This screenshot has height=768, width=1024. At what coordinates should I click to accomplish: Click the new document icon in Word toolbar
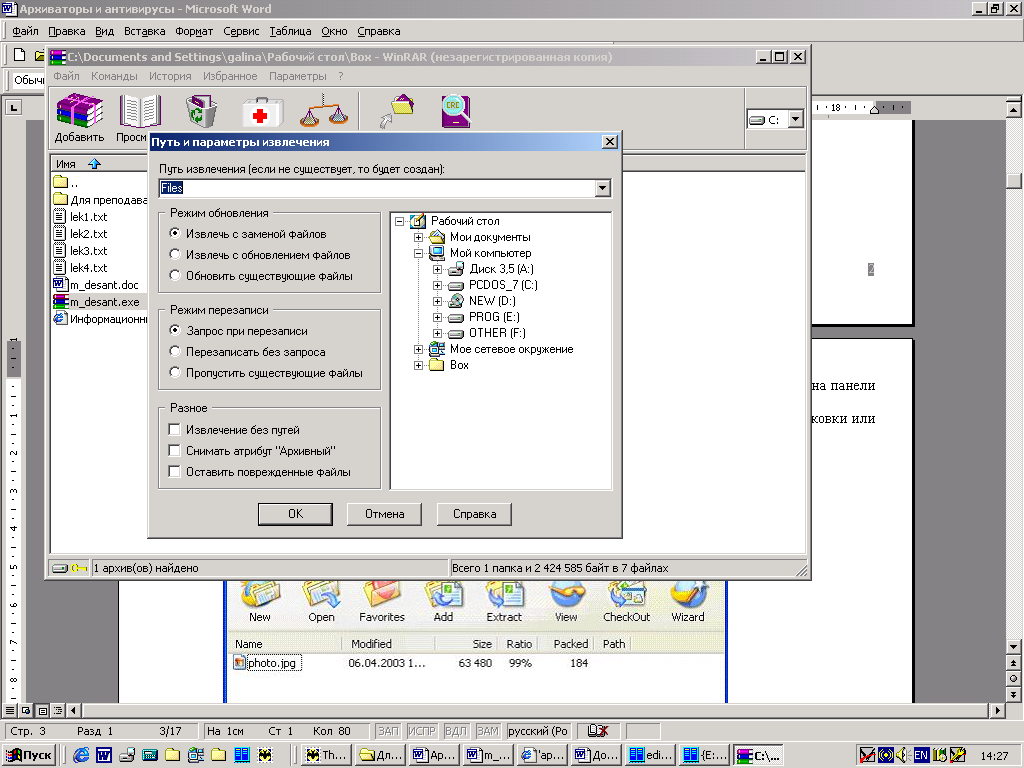[x=20, y=55]
